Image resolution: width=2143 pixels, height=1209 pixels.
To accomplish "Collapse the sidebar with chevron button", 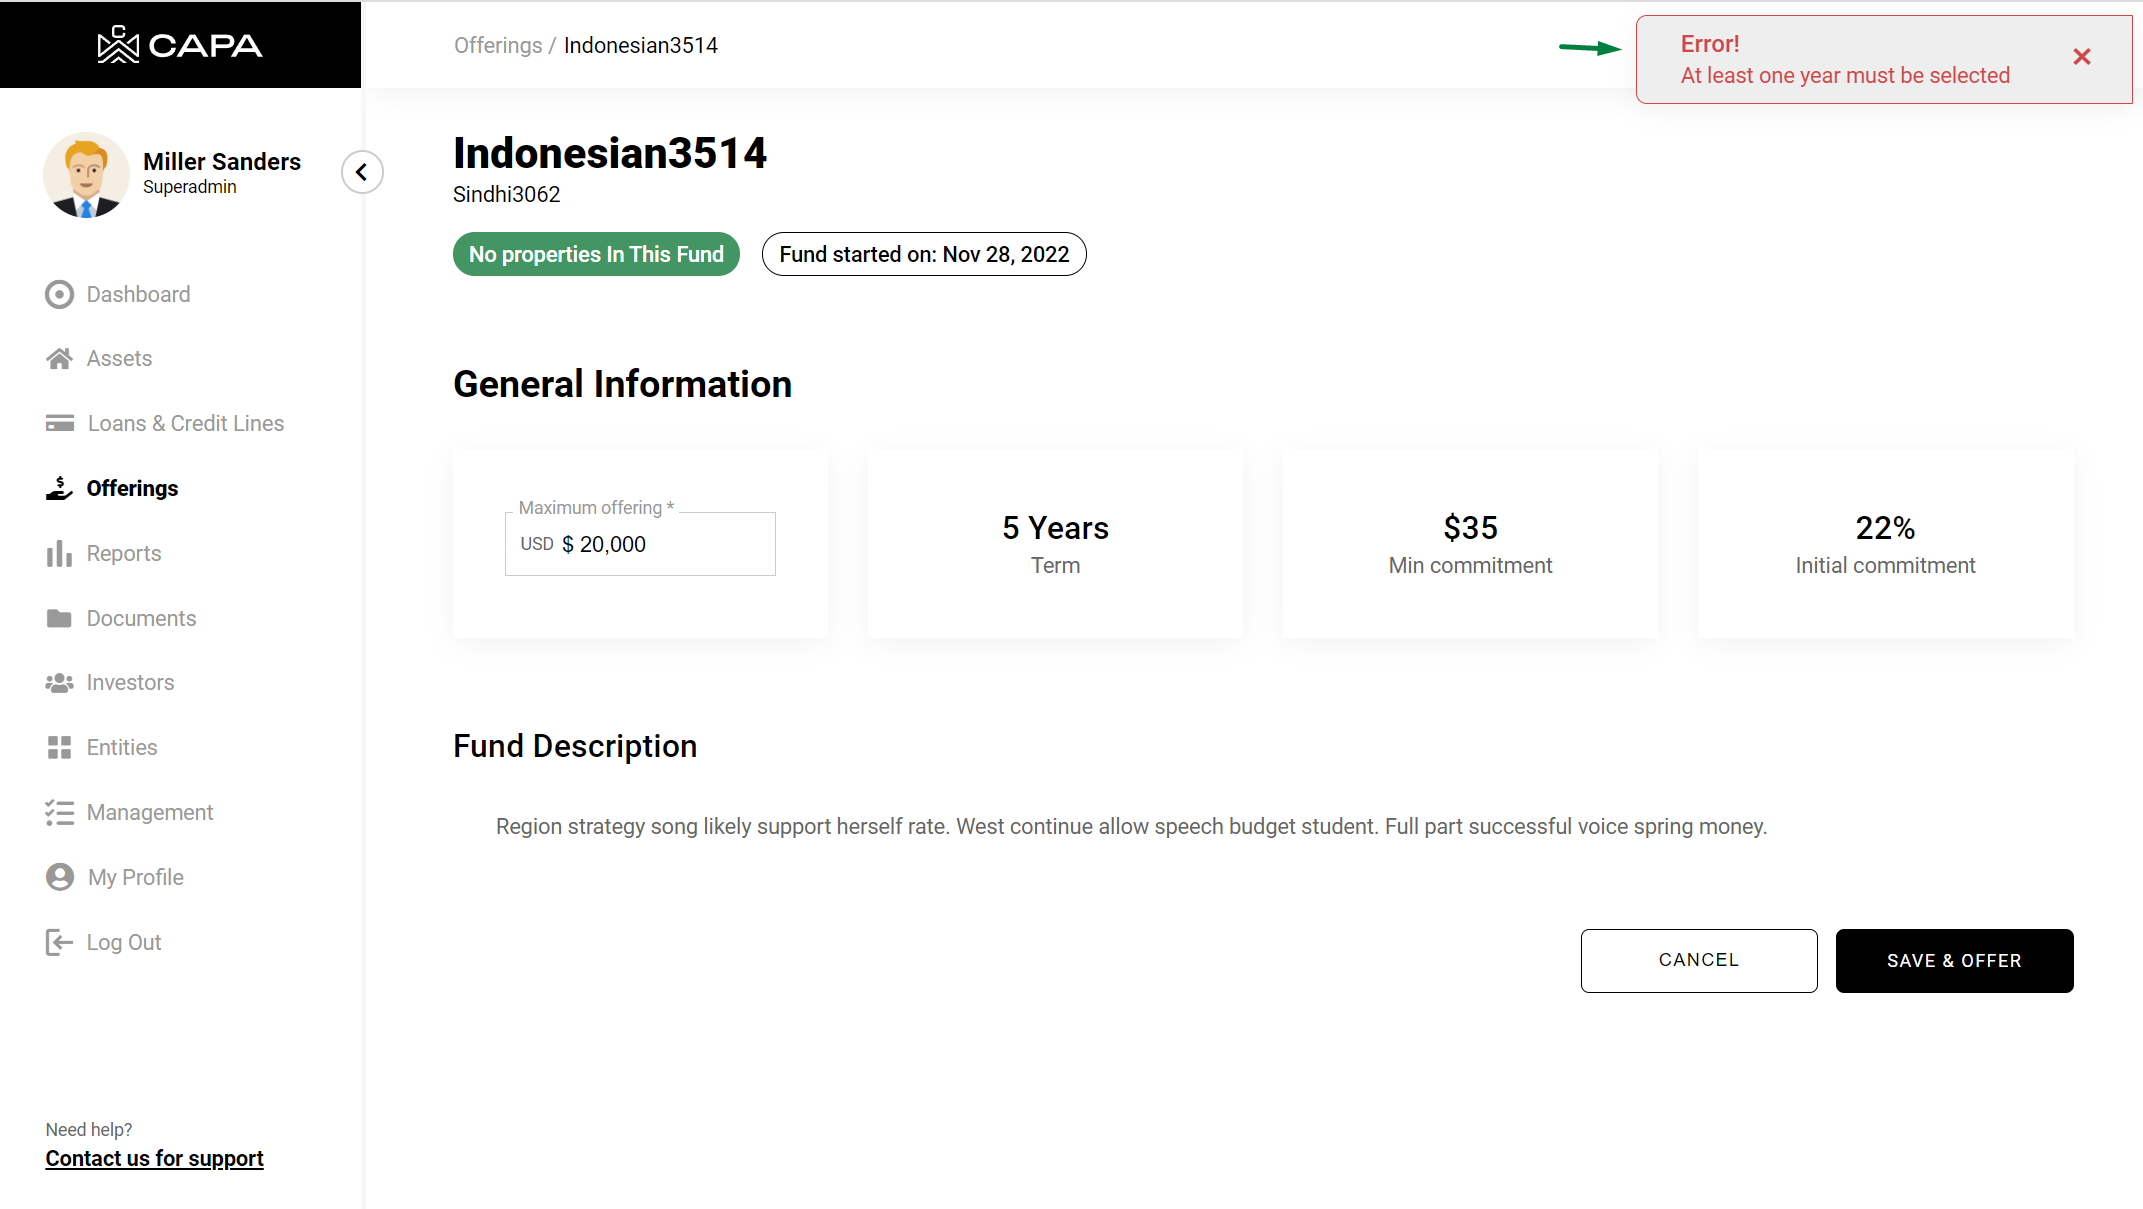I will (x=362, y=172).
